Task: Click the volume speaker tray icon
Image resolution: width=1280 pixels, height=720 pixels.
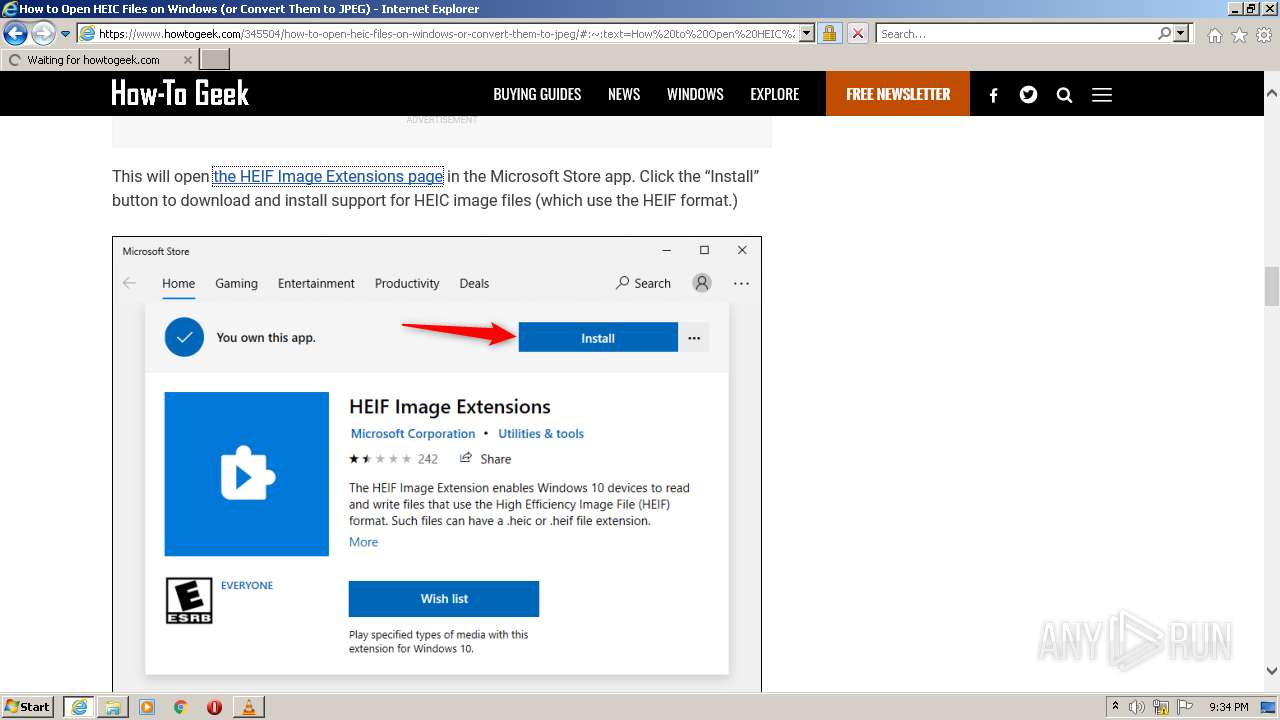Action: point(1137,707)
